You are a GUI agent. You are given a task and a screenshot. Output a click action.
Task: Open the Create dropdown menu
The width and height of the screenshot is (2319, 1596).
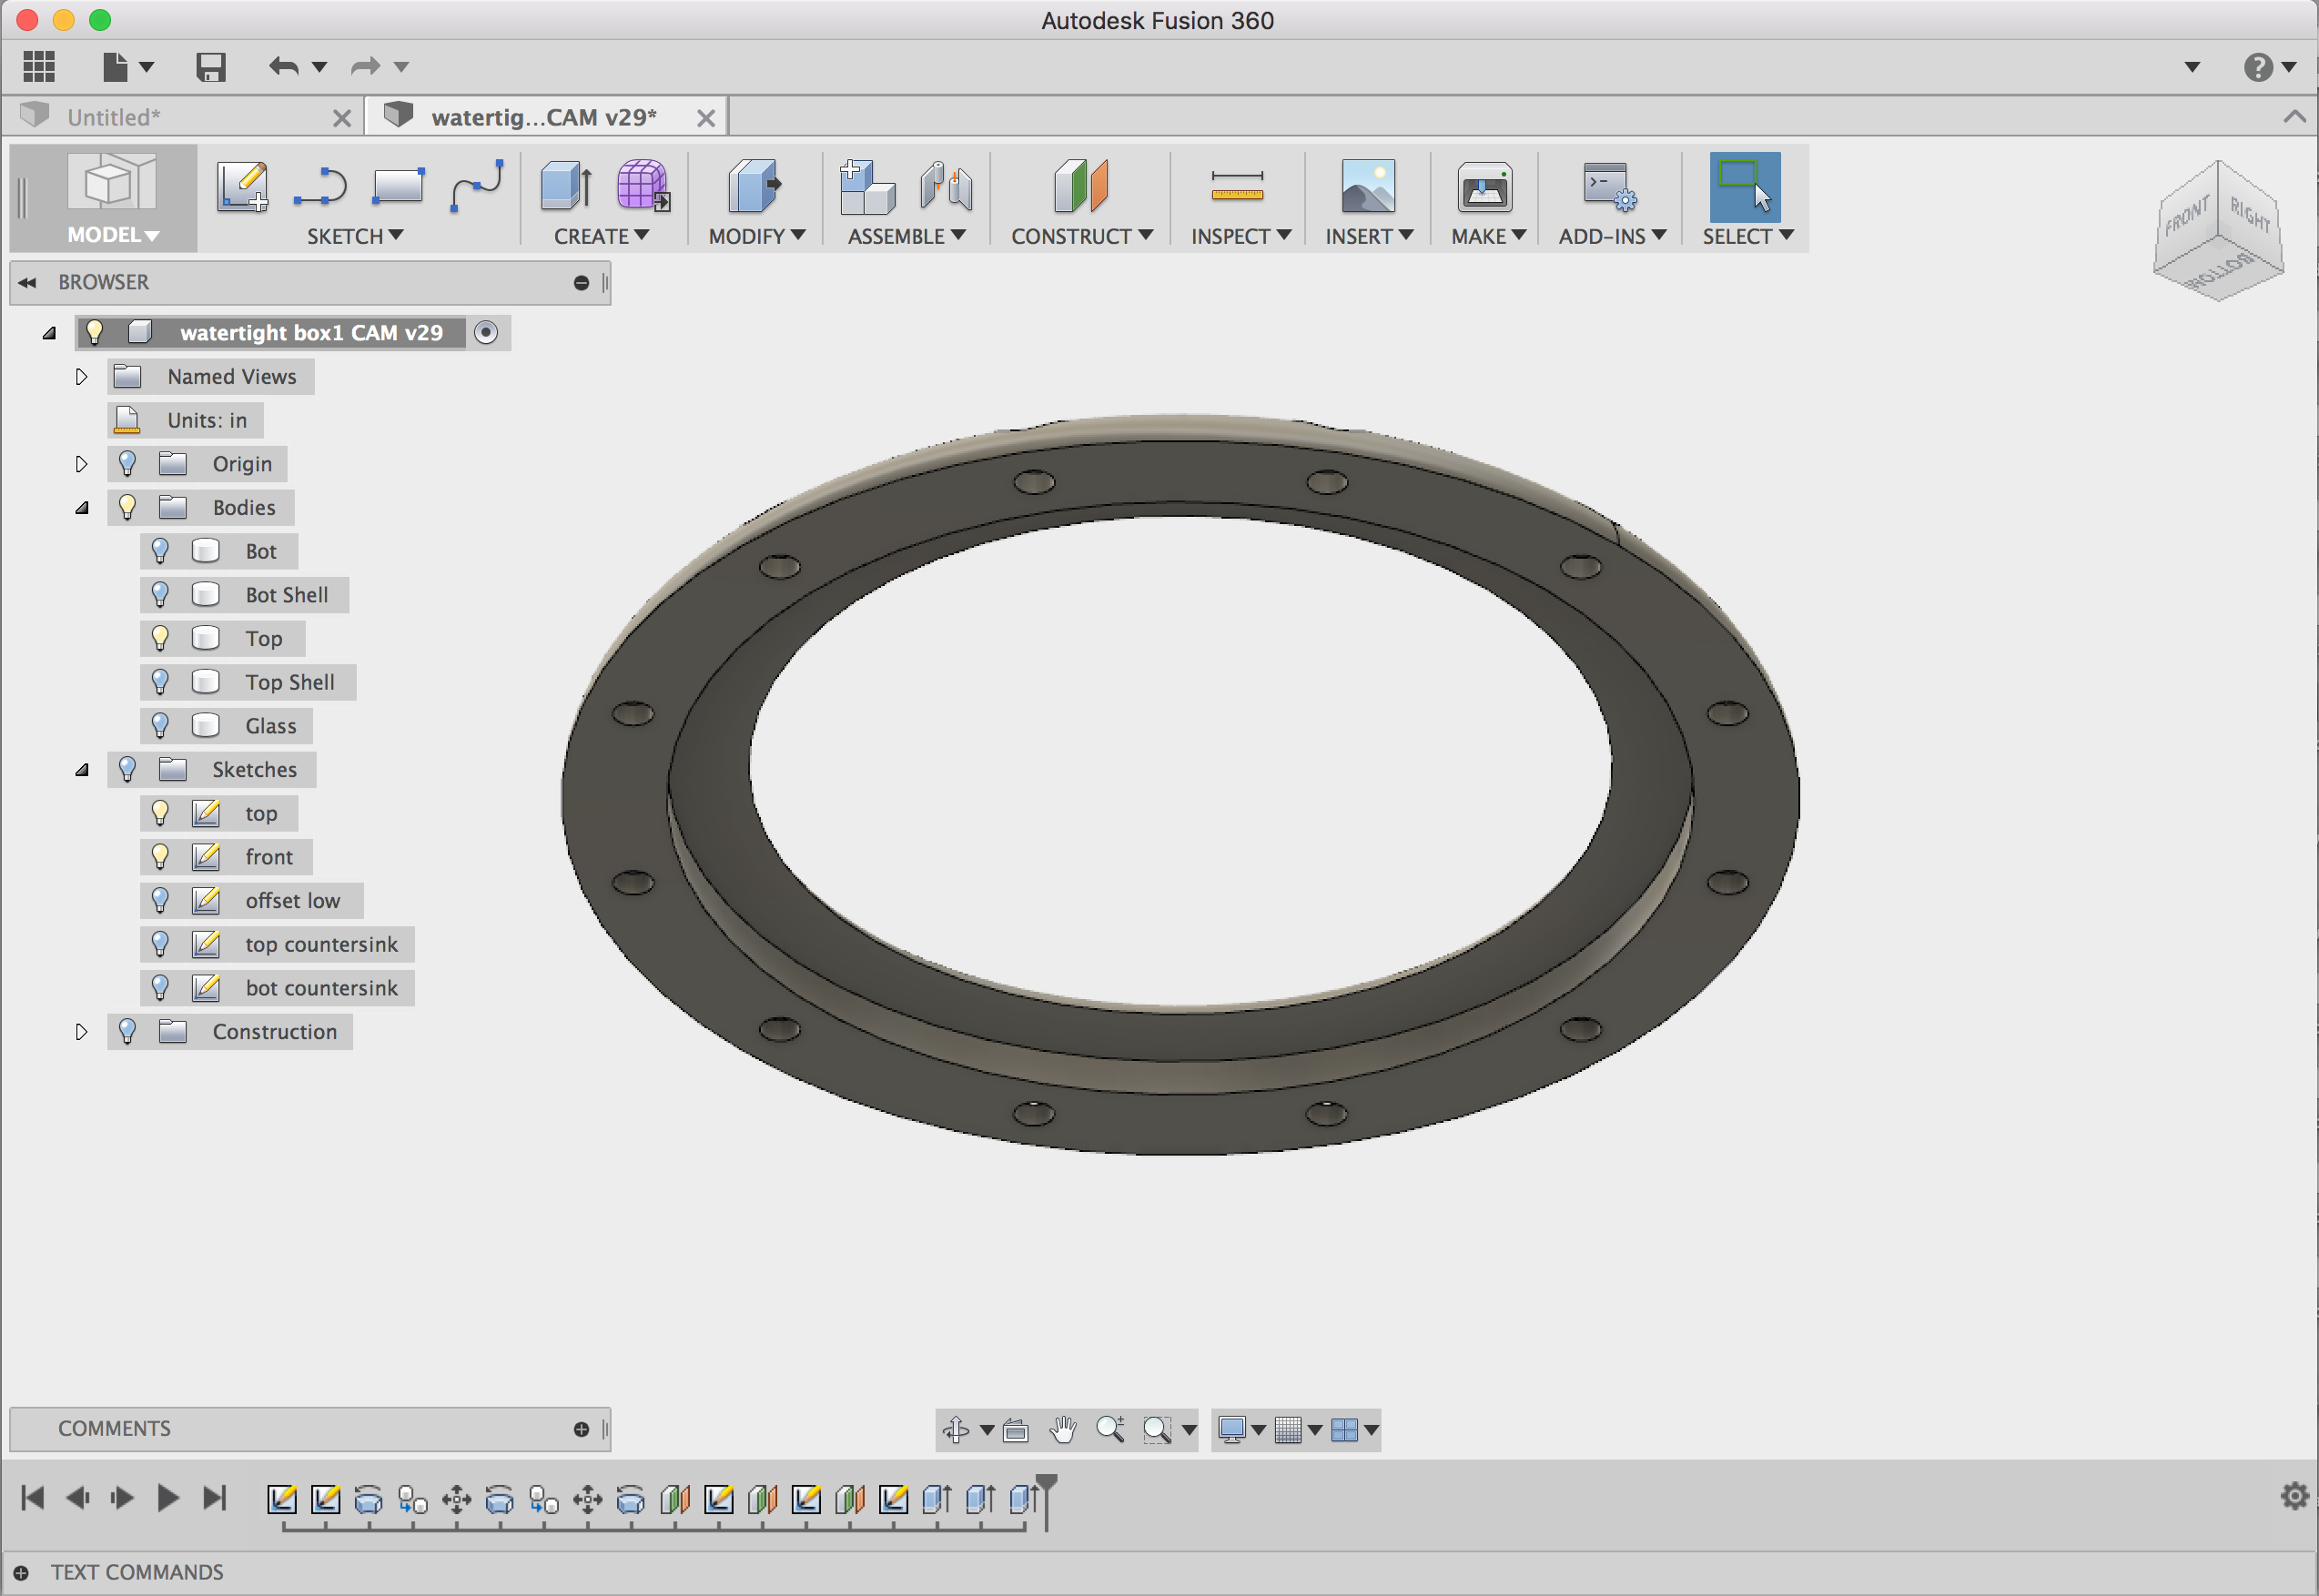click(x=604, y=234)
